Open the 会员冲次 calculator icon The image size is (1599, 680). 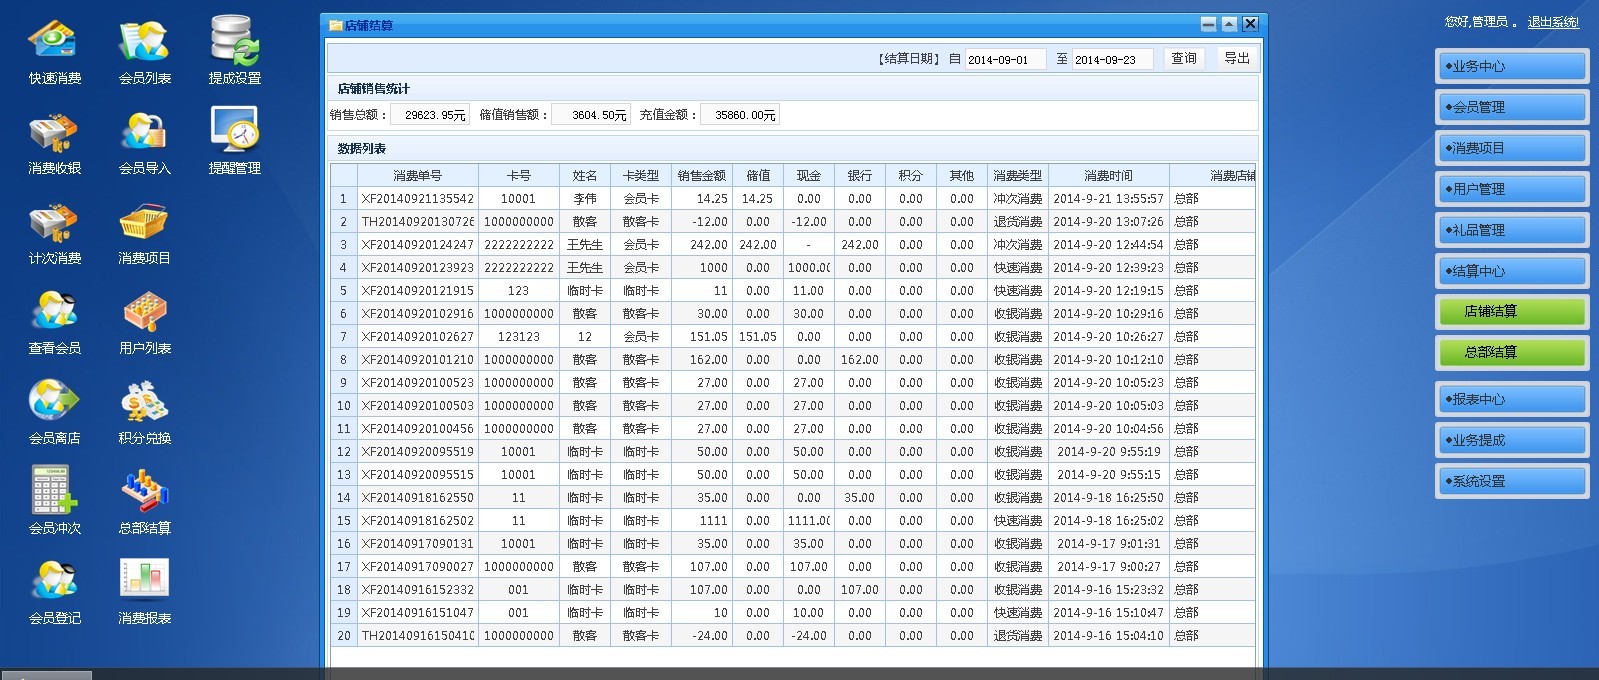click(x=55, y=492)
